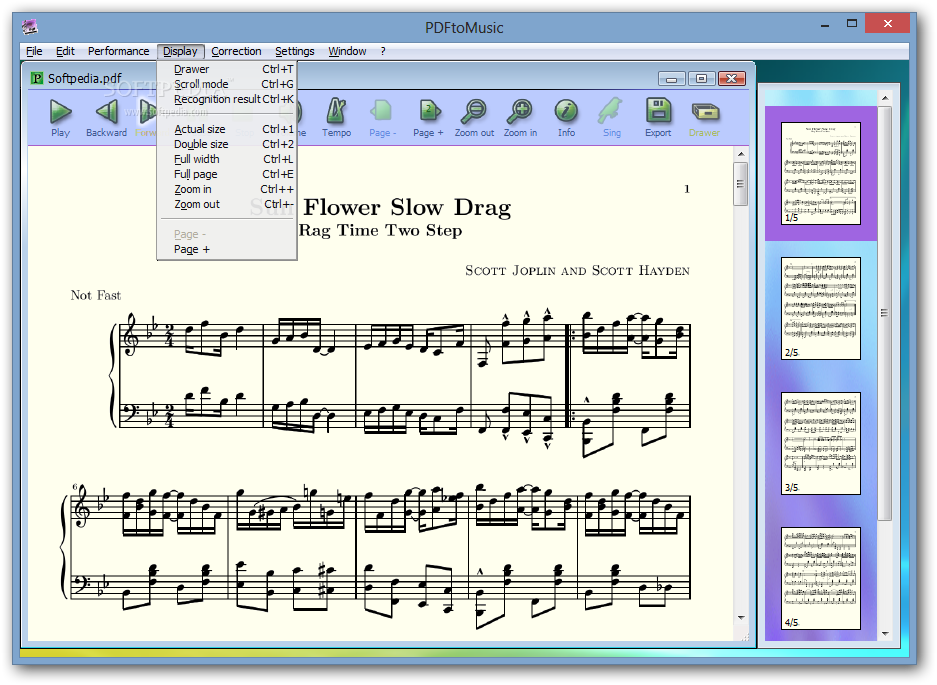This screenshot has width=937, height=685.
Task: Select Full width menu entry
Action: (x=227, y=159)
